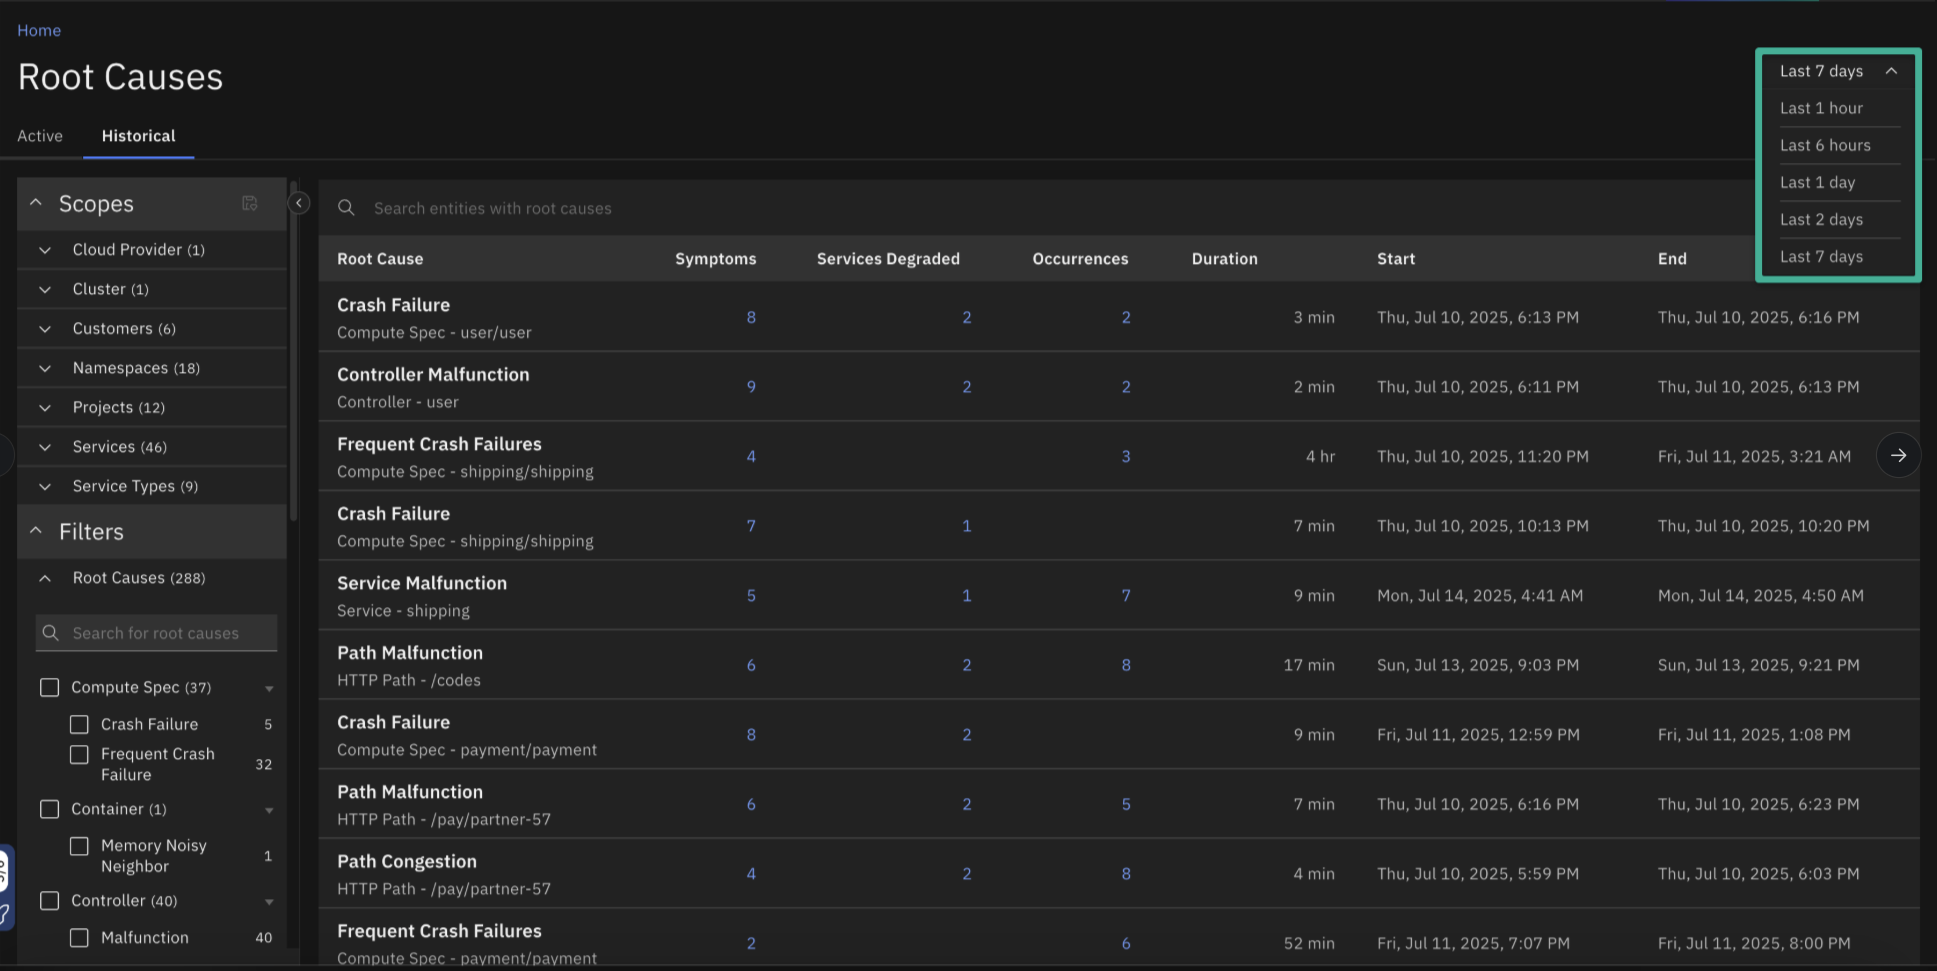Viewport: 1937px width, 971px height.
Task: Sort by the Occurrences column header
Action: click(x=1080, y=259)
